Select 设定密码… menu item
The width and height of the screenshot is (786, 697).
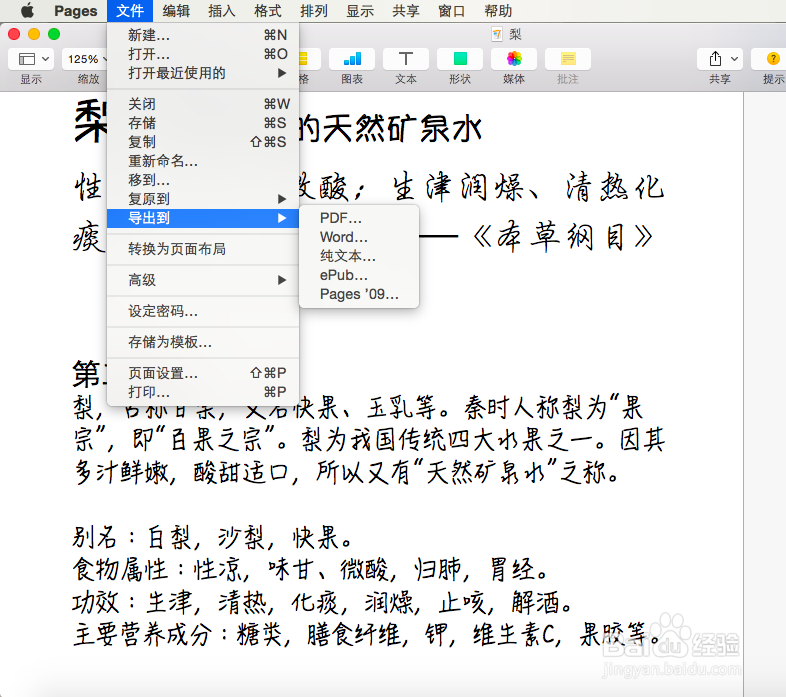(x=203, y=311)
